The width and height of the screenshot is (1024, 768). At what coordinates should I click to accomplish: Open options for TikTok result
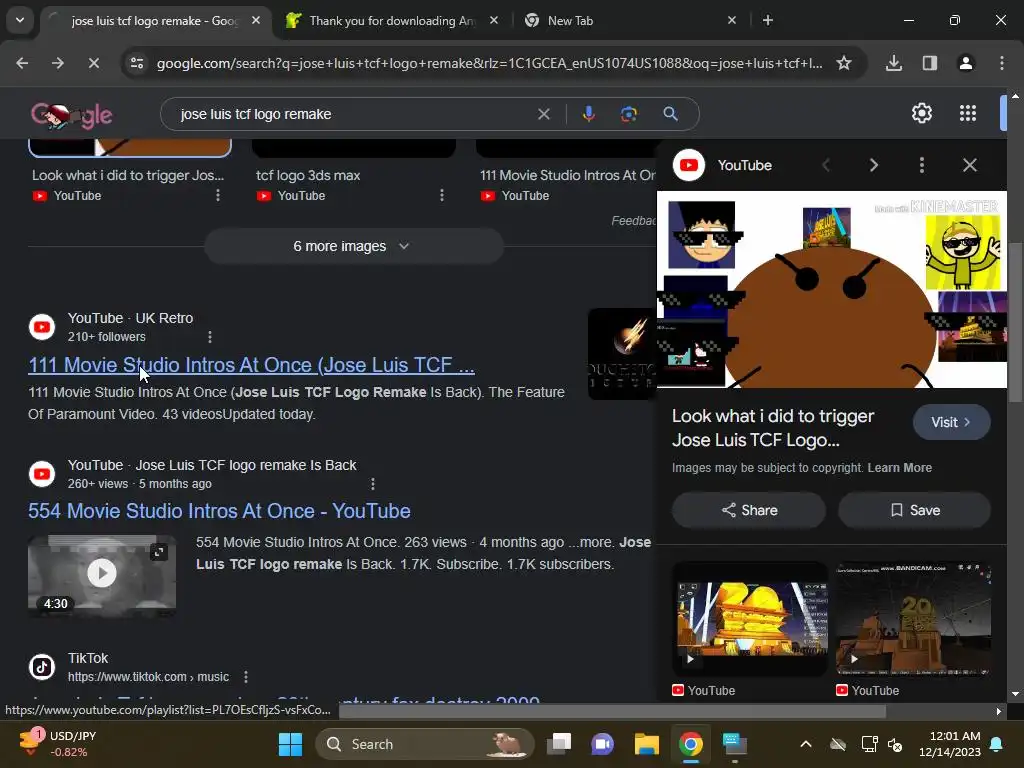click(246, 677)
